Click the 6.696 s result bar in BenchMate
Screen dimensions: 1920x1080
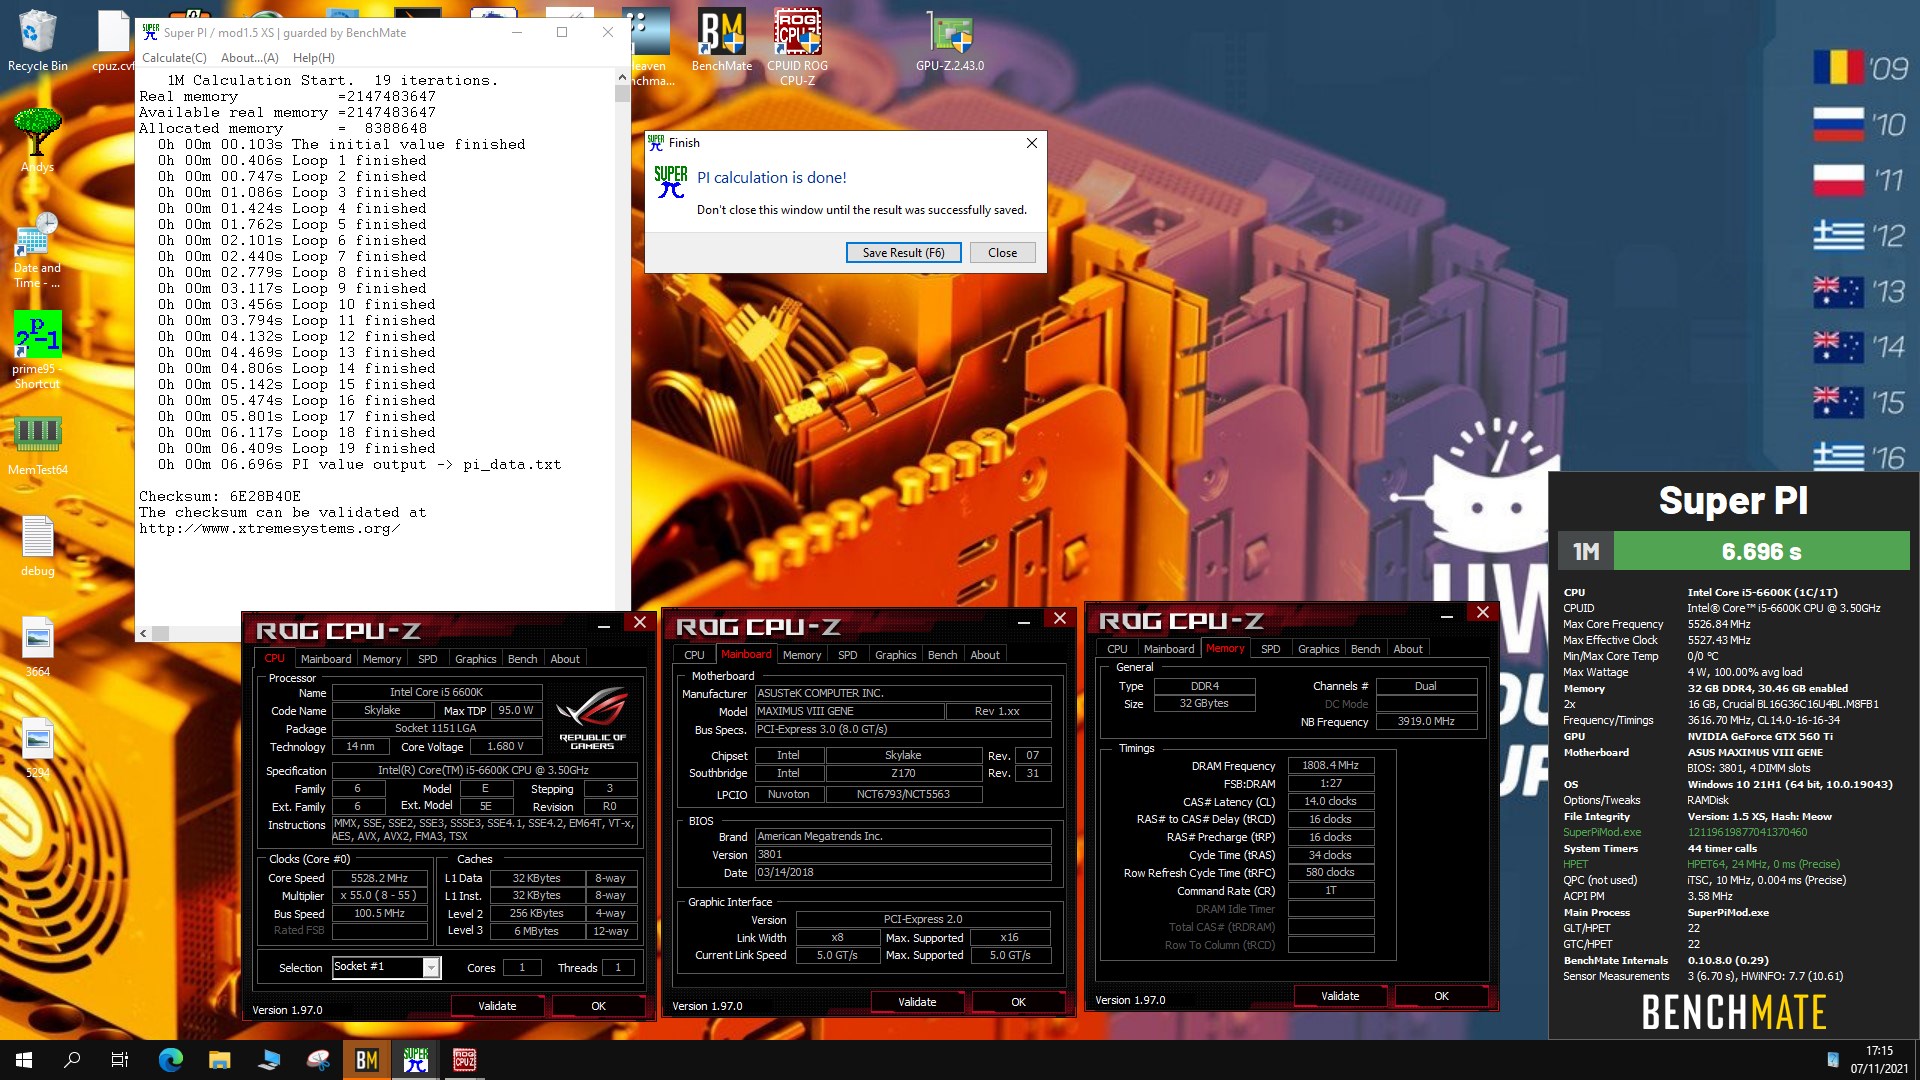click(1761, 552)
